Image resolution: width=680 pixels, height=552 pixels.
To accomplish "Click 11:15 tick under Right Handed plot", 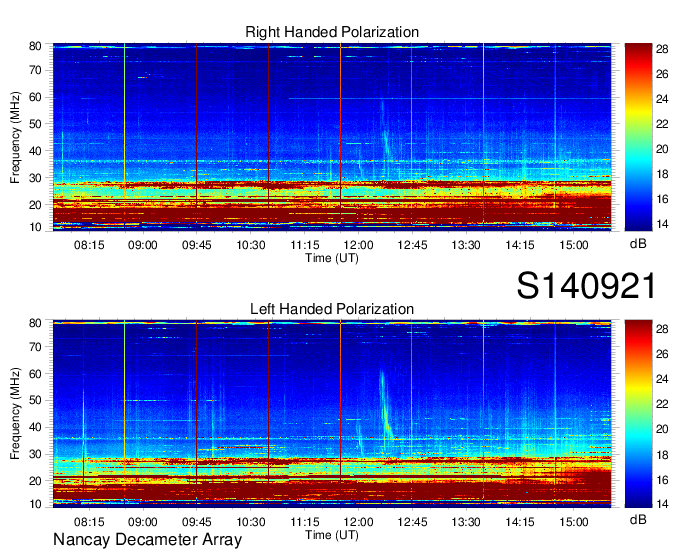I will coord(304,245).
